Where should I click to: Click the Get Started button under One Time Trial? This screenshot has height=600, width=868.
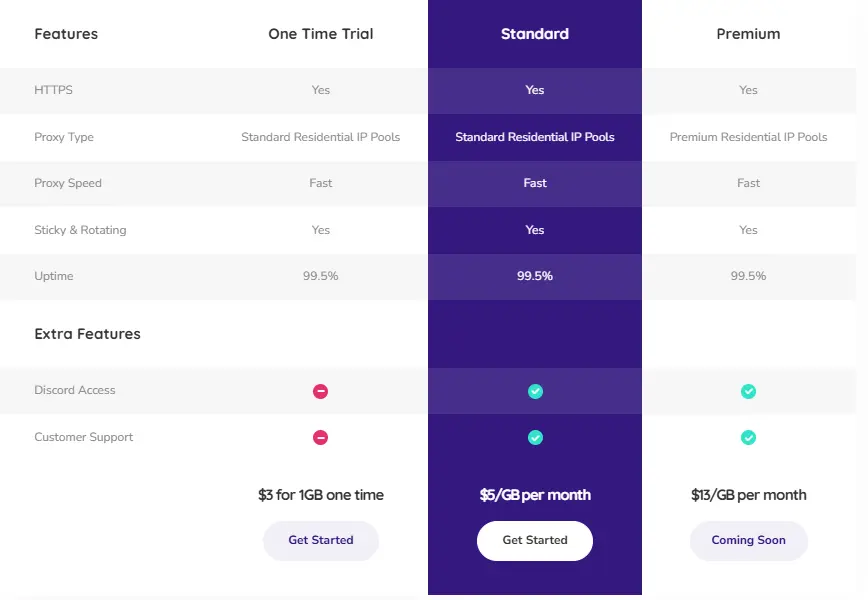[320, 540]
